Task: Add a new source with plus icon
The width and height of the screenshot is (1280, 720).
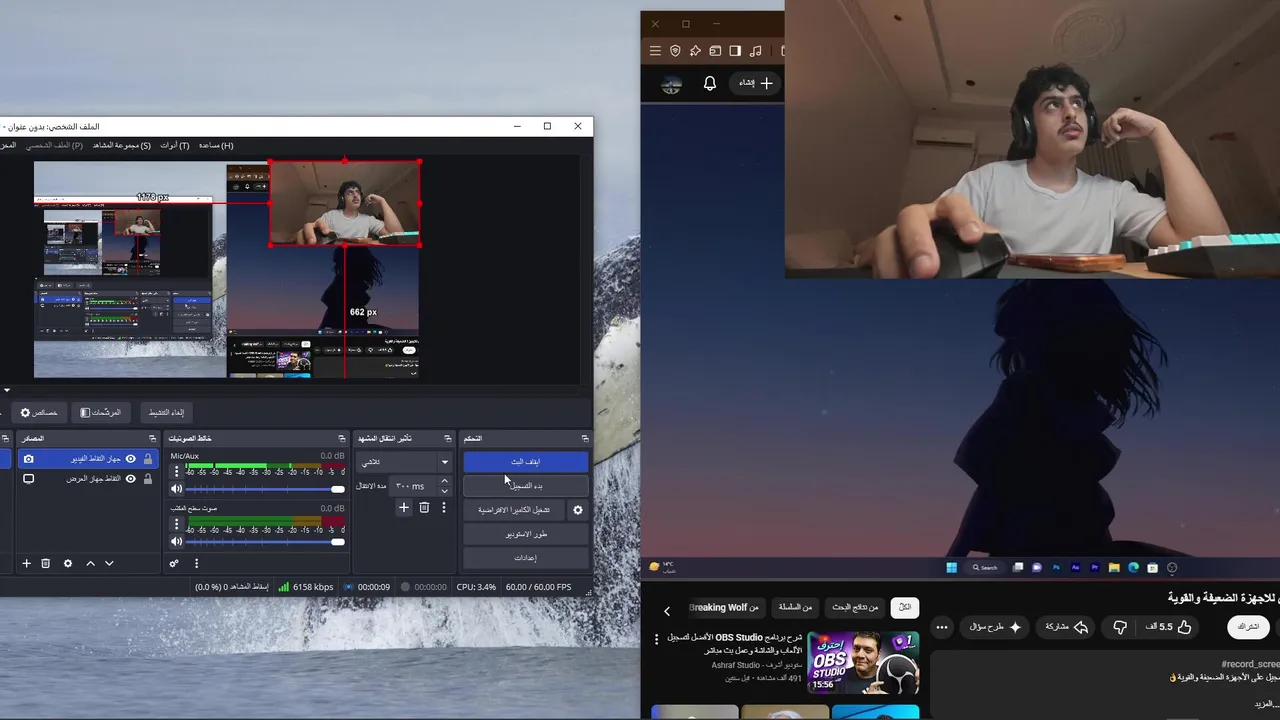Action: point(27,564)
